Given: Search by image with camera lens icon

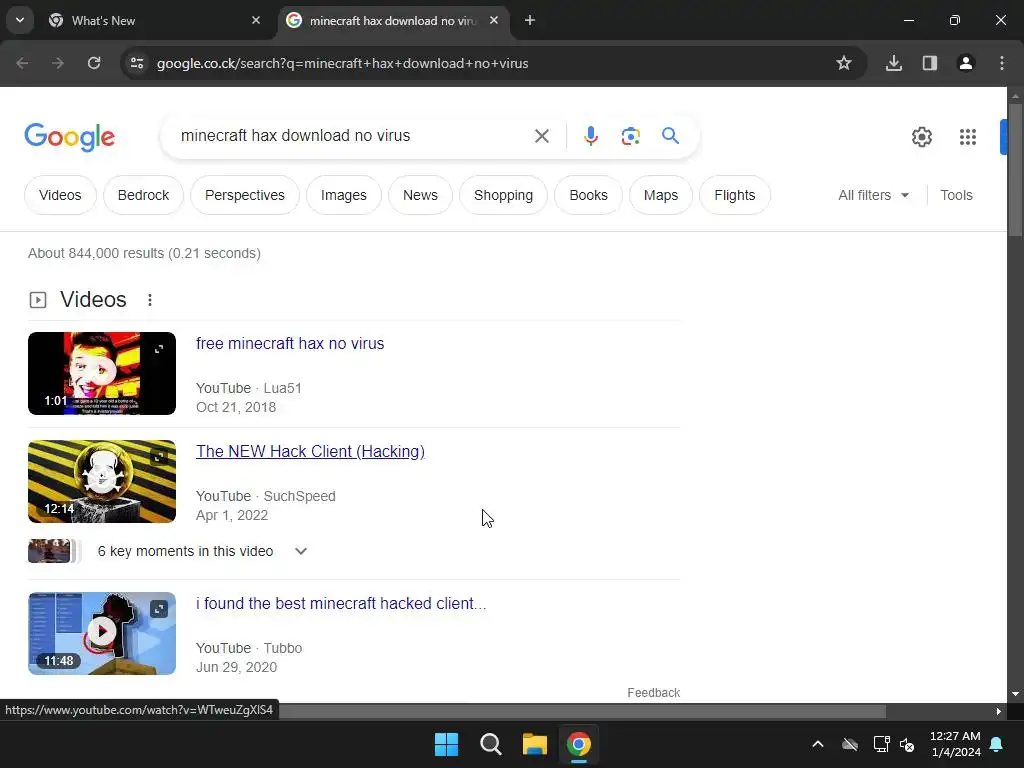Looking at the screenshot, I should (x=630, y=136).
